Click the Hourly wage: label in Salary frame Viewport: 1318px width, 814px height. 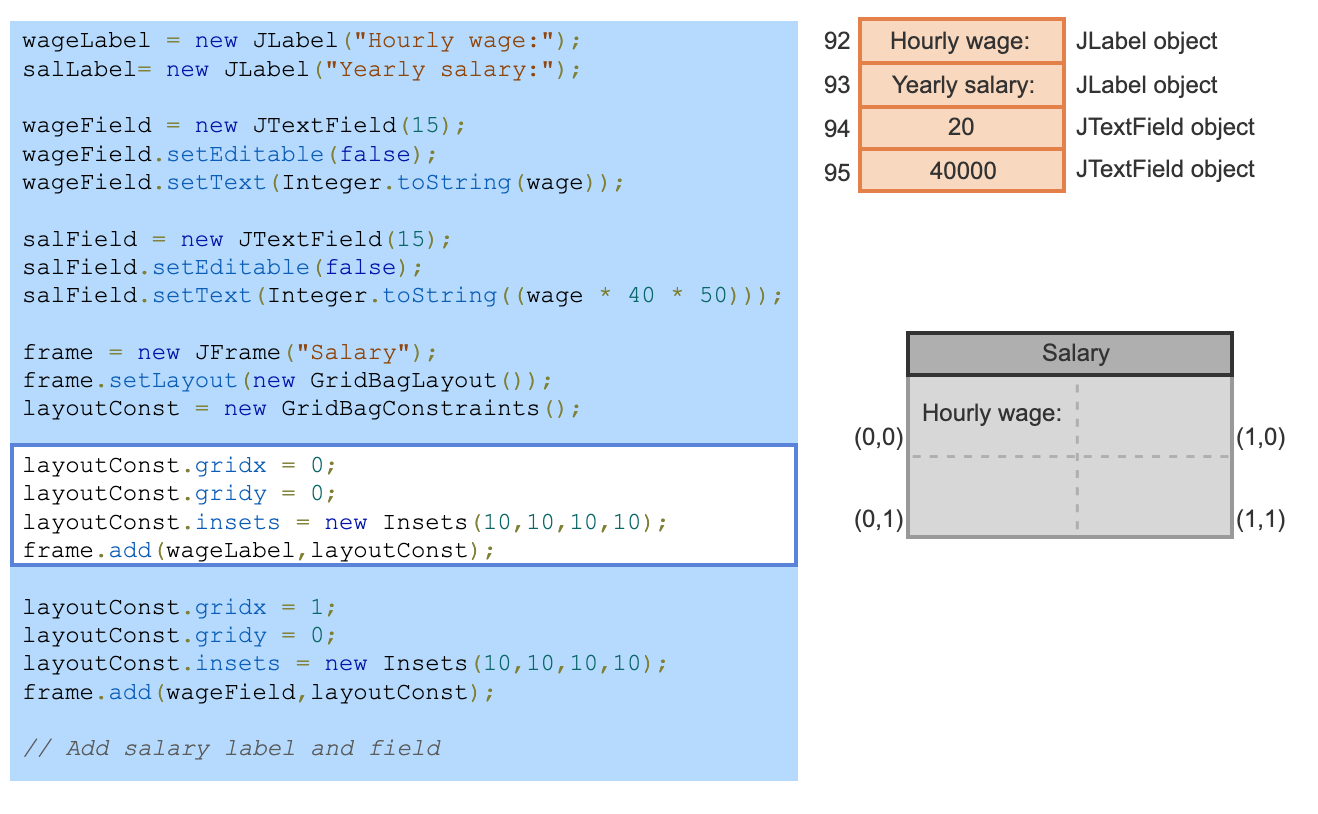[x=991, y=413]
